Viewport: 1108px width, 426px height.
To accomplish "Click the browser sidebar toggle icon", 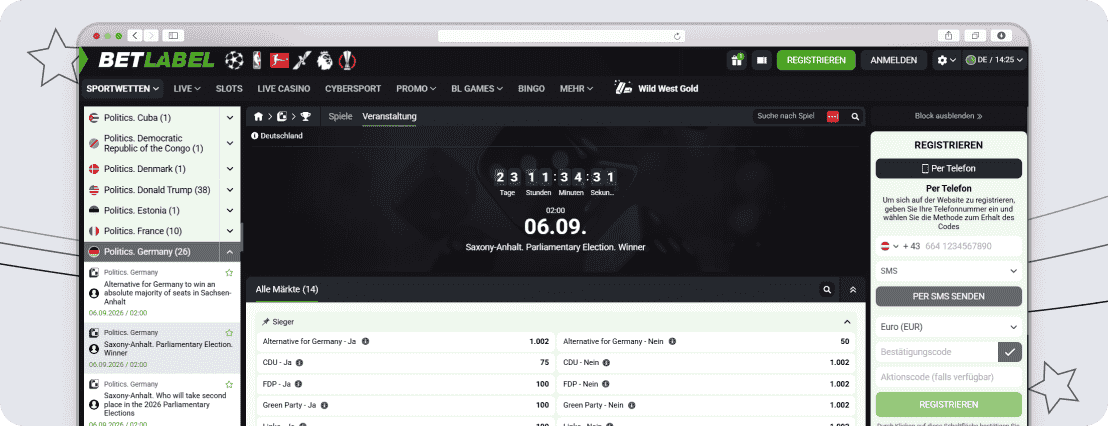I will tap(173, 35).
